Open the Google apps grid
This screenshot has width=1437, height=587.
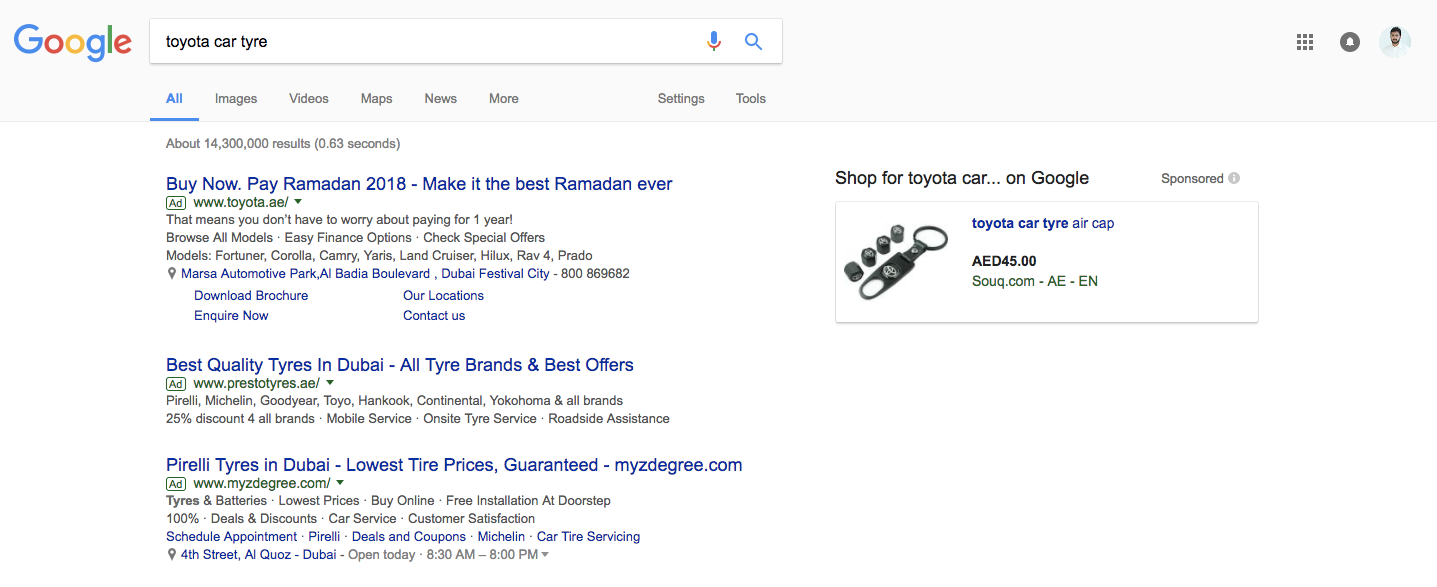pos(1304,42)
